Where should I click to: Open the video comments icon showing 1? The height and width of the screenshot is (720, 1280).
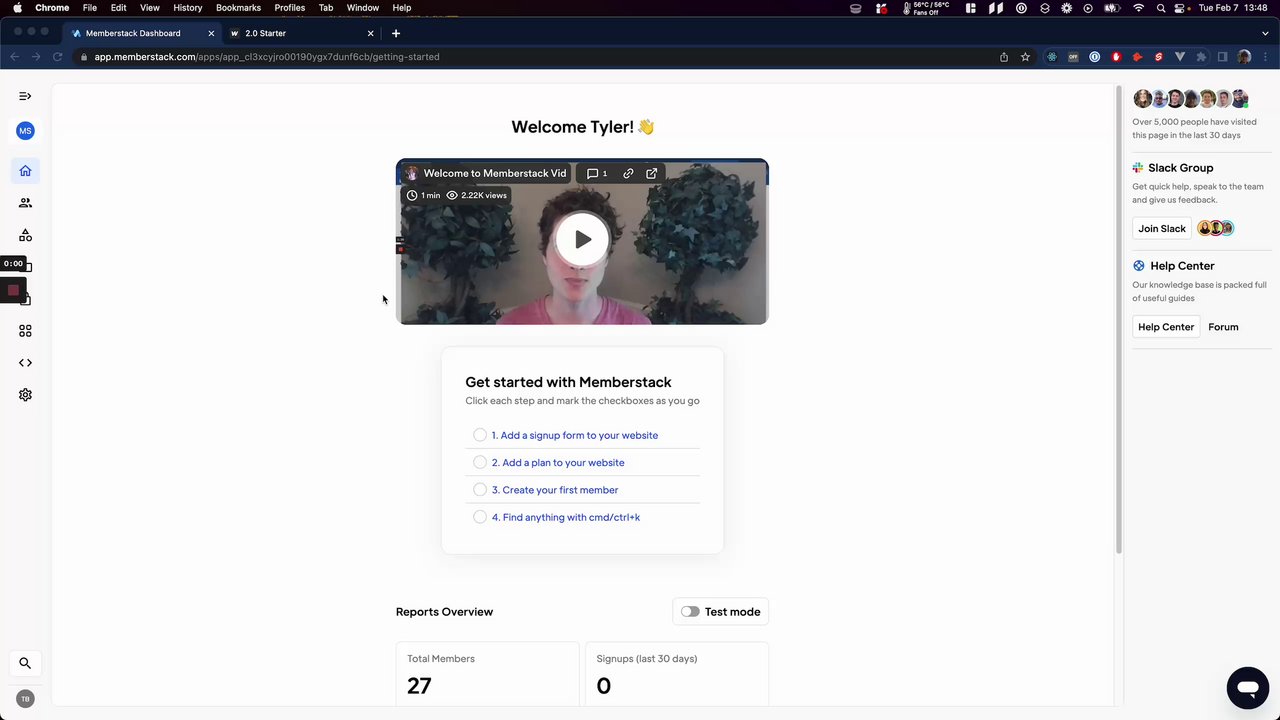click(597, 173)
